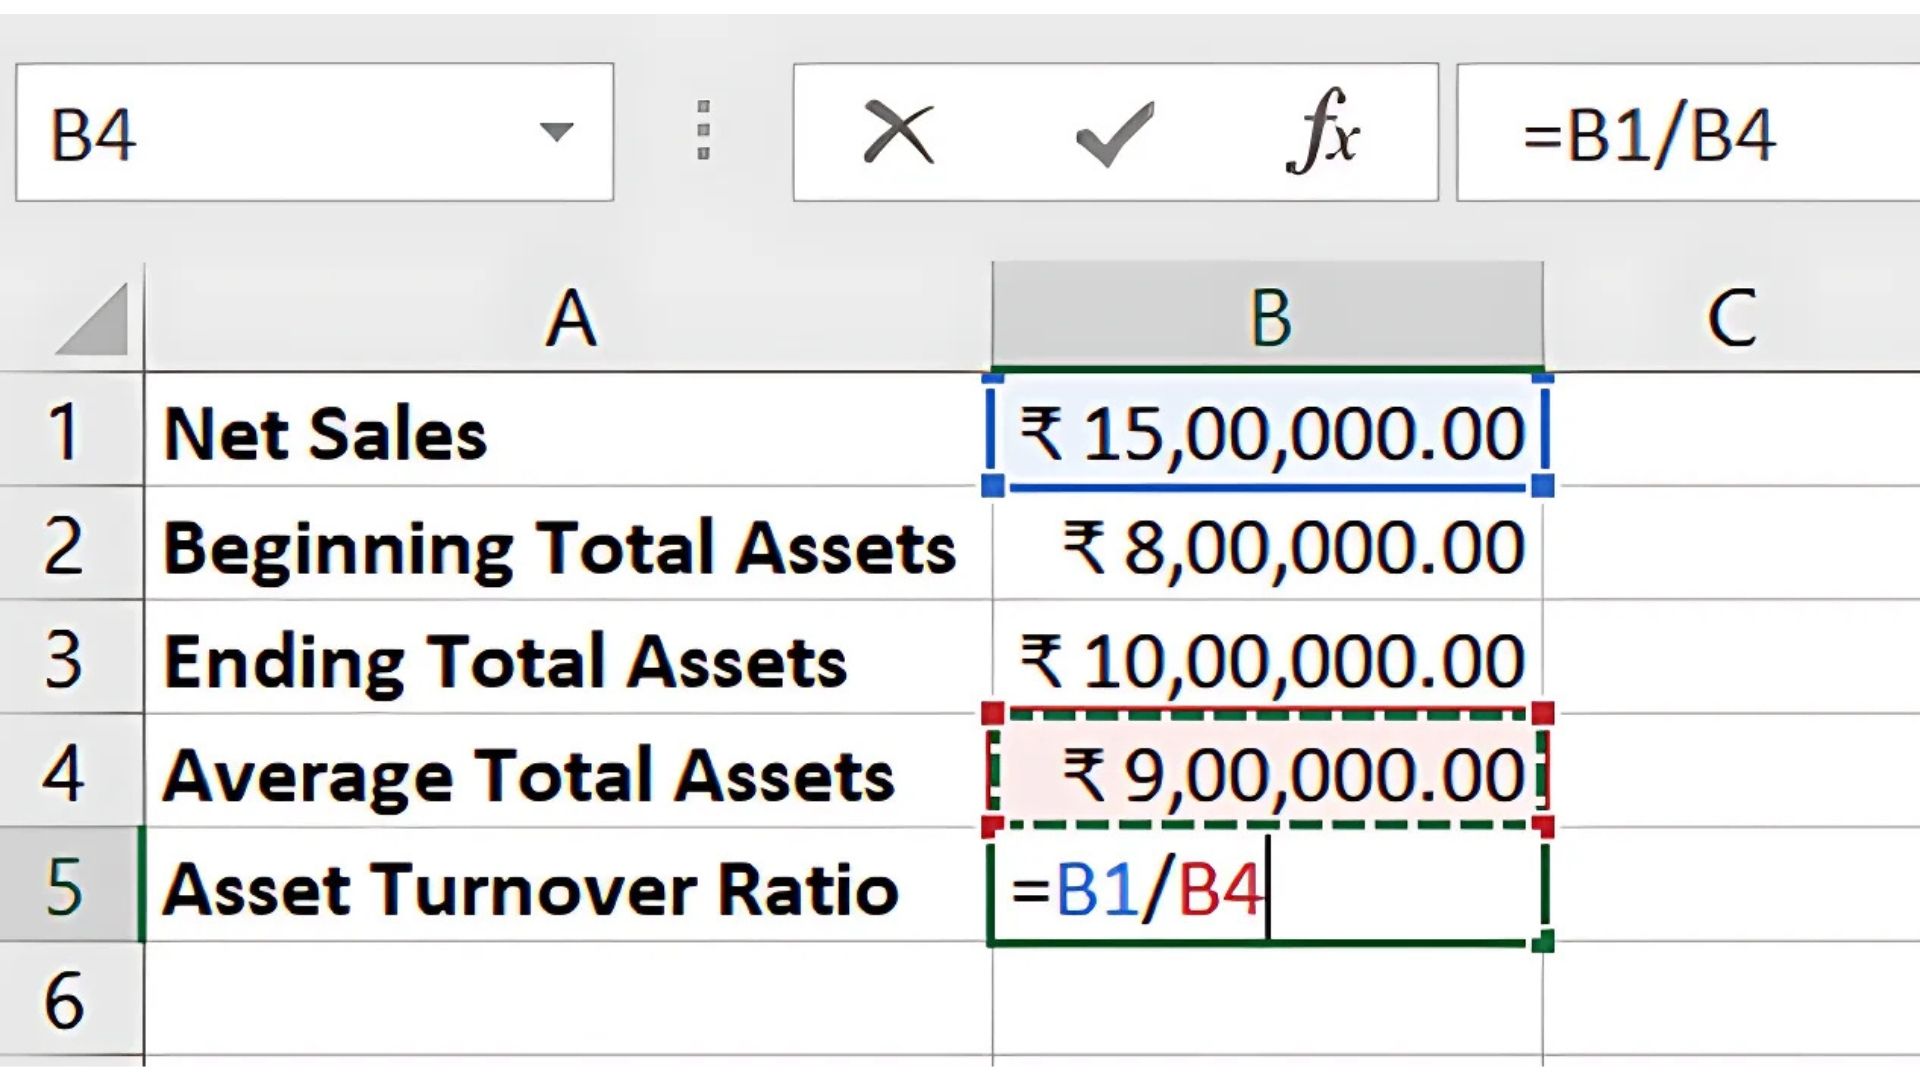Select row 6 header

click(x=64, y=1000)
